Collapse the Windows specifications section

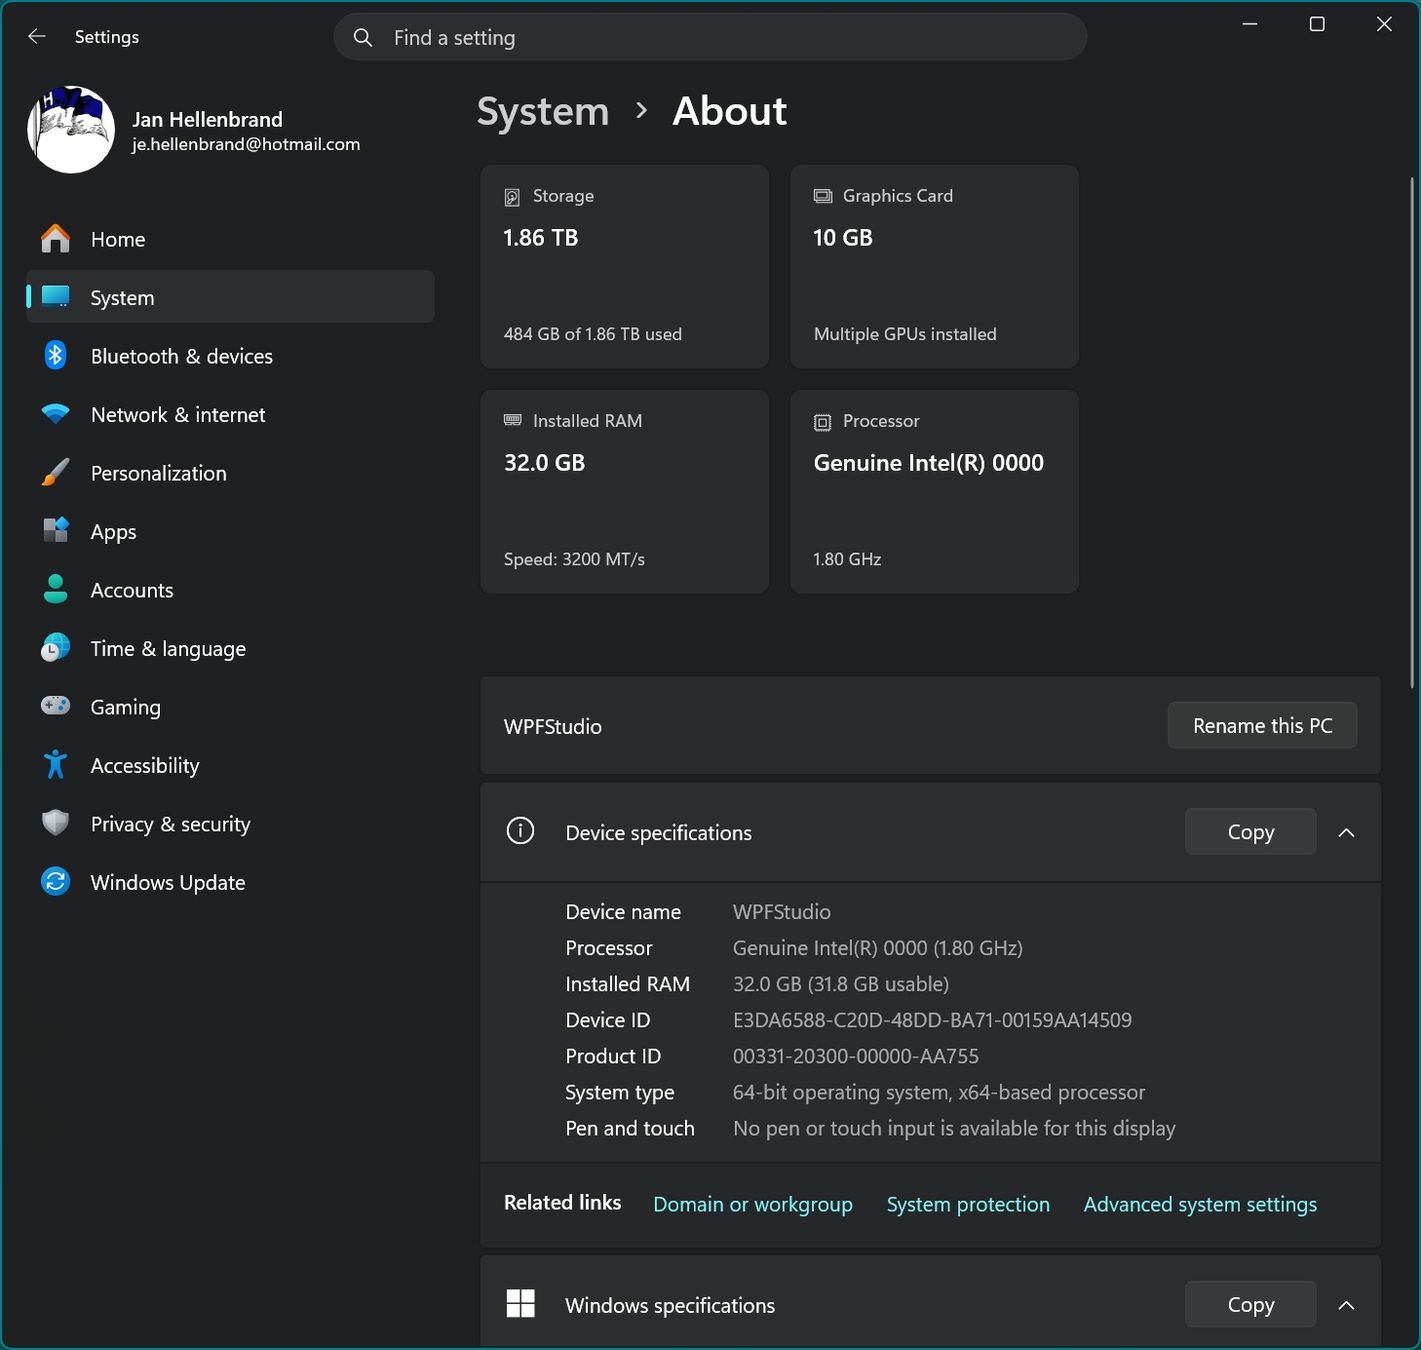[x=1347, y=1305]
